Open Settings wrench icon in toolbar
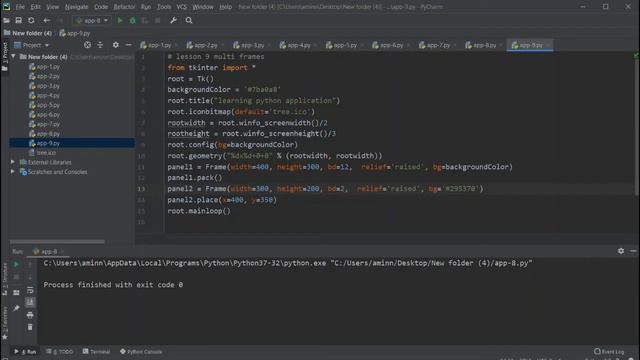The height and width of the screenshot is (360, 640). point(173,20)
